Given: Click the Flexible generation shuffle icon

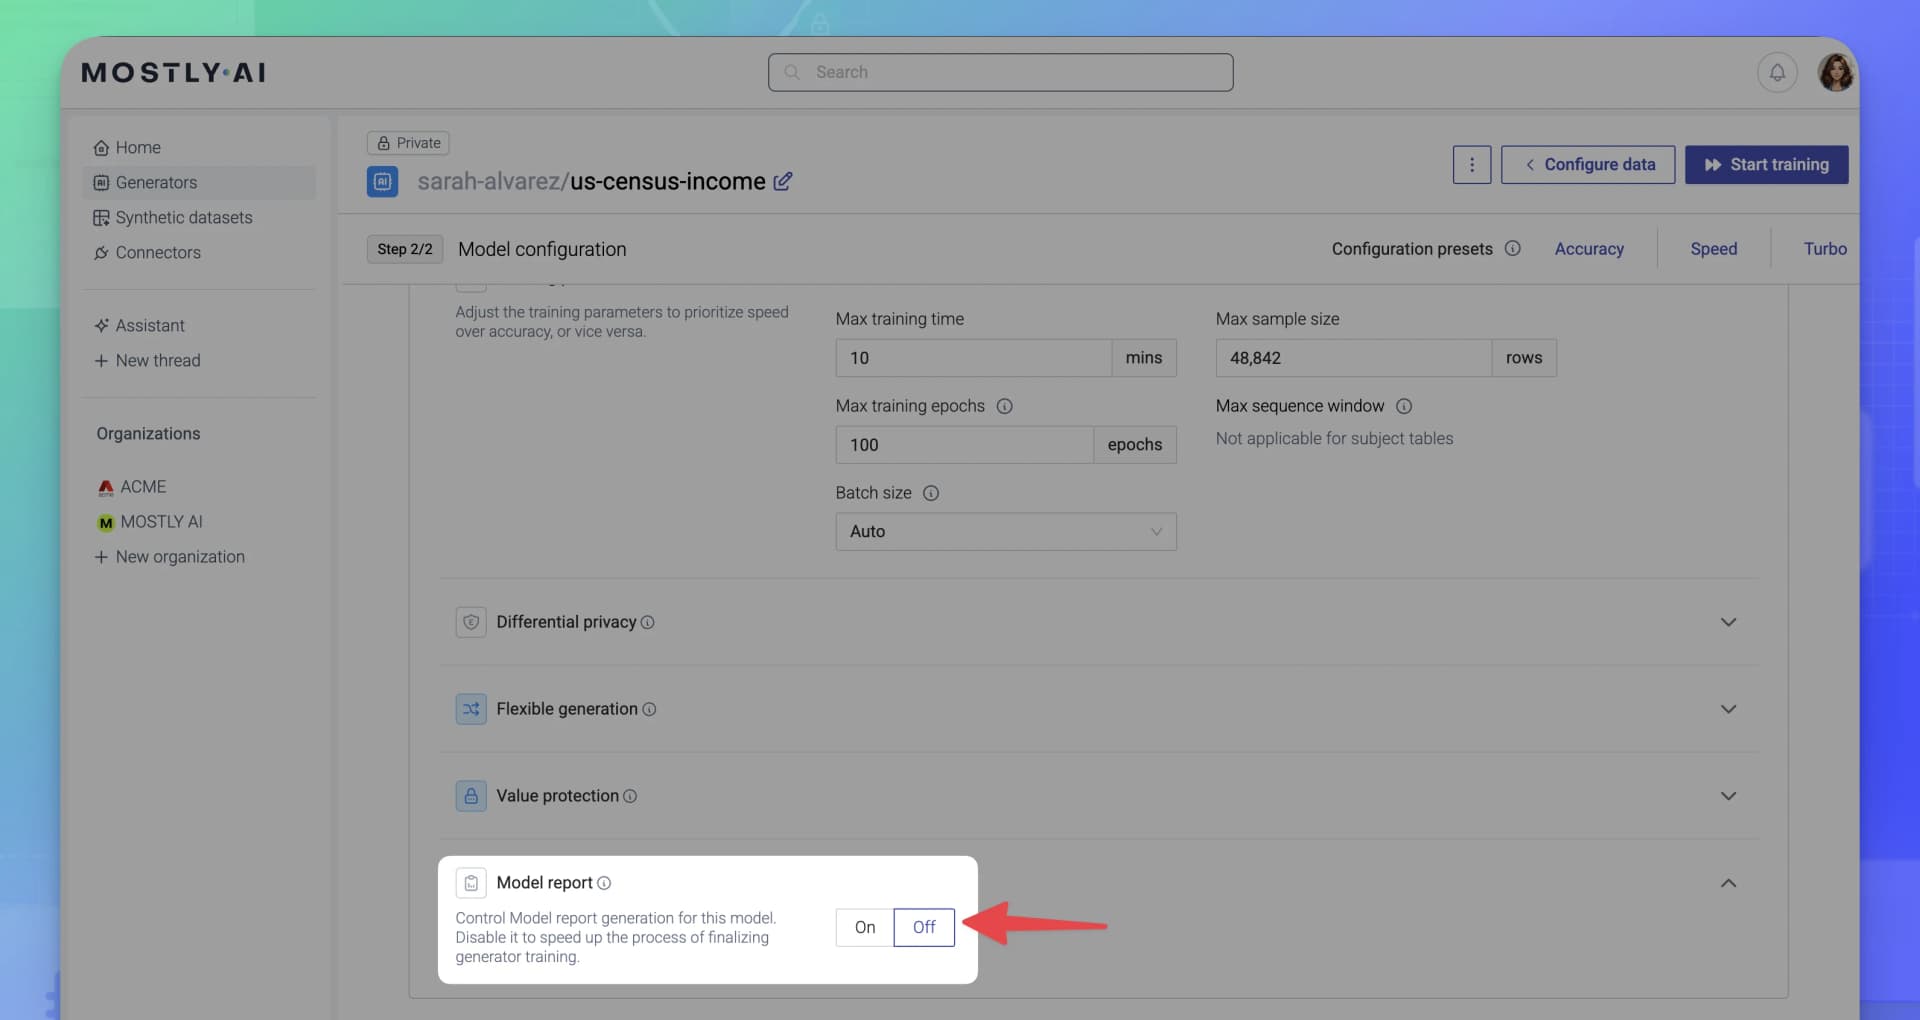Looking at the screenshot, I should [471, 708].
